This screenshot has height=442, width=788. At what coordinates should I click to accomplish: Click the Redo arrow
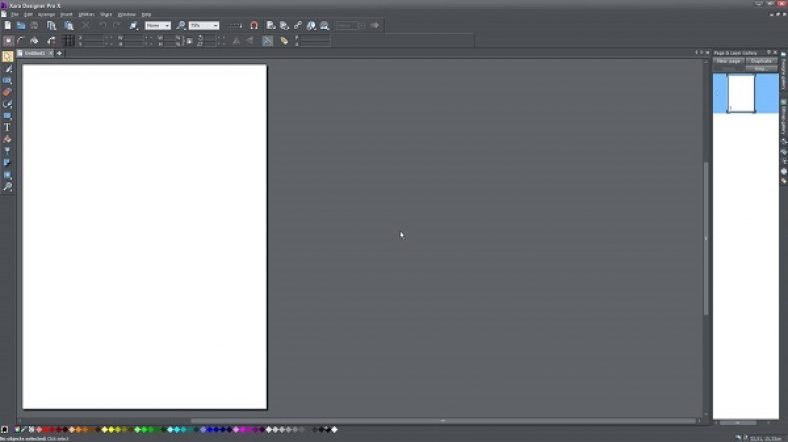117,25
